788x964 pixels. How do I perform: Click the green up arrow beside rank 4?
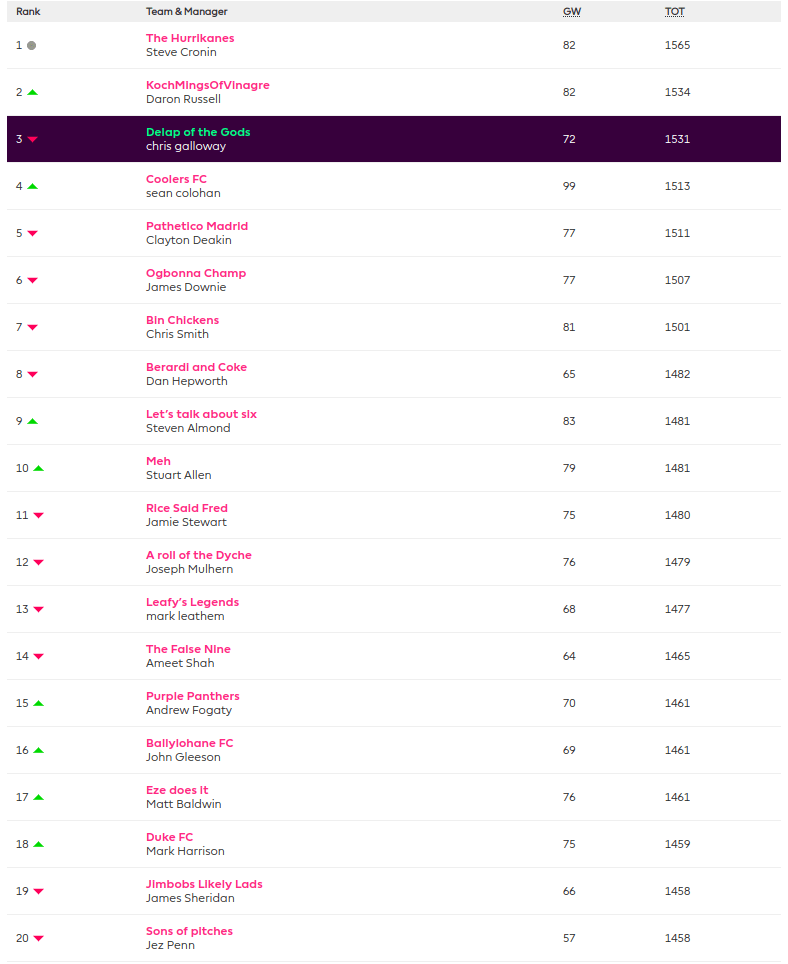point(32,187)
